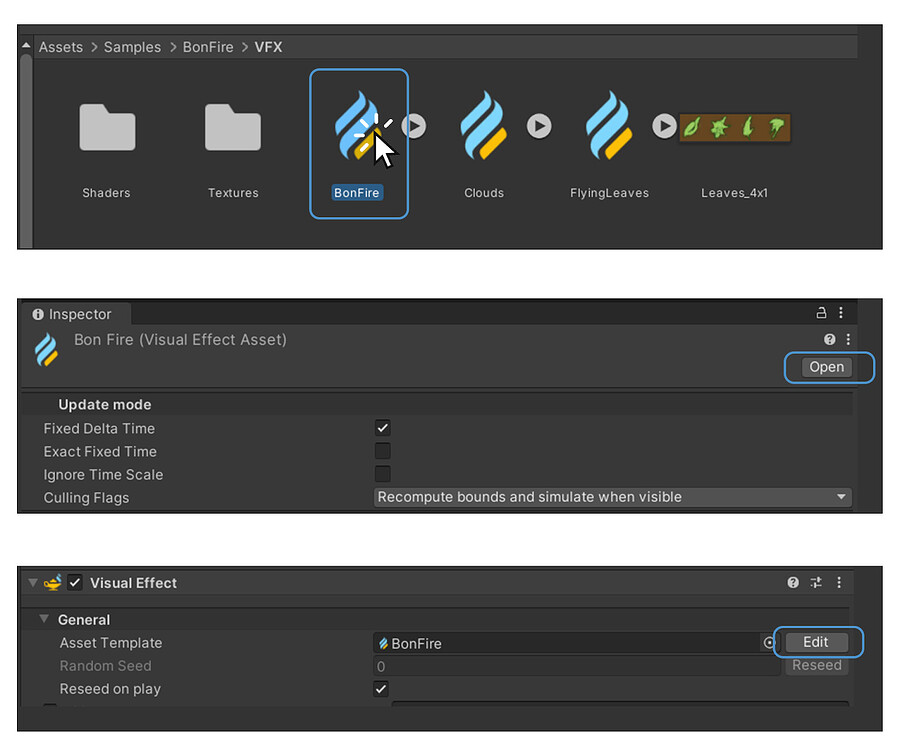This screenshot has height=750, width=906.
Task: Open the Visual Effect component kebab menu
Action: coord(839,582)
